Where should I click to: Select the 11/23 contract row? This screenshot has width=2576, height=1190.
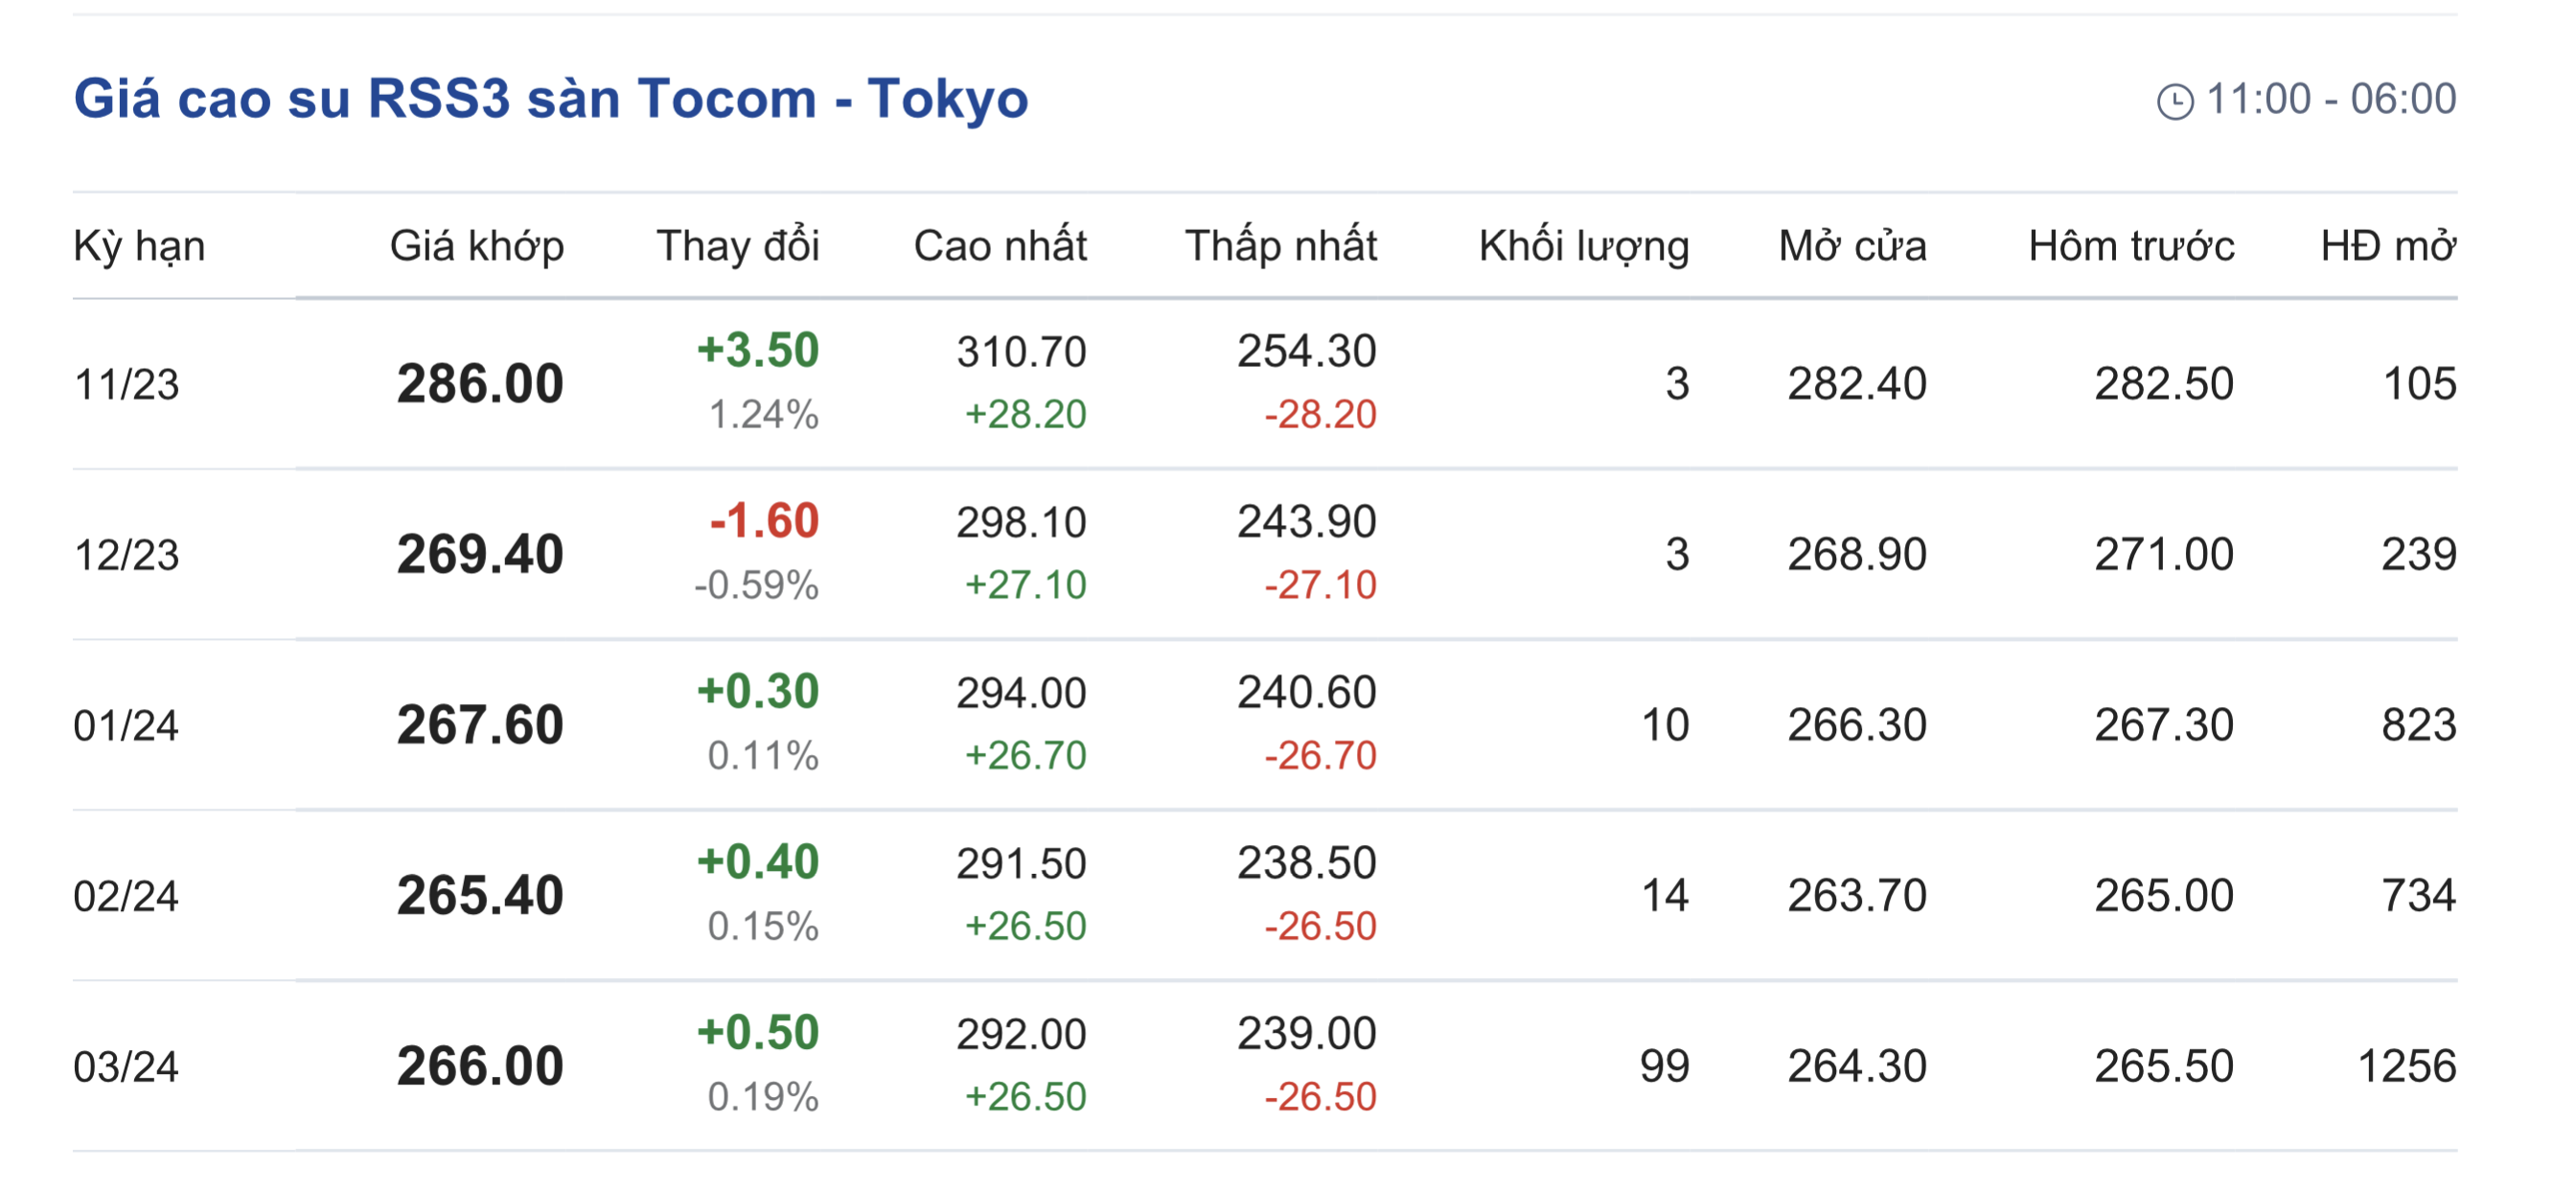pos(127,384)
